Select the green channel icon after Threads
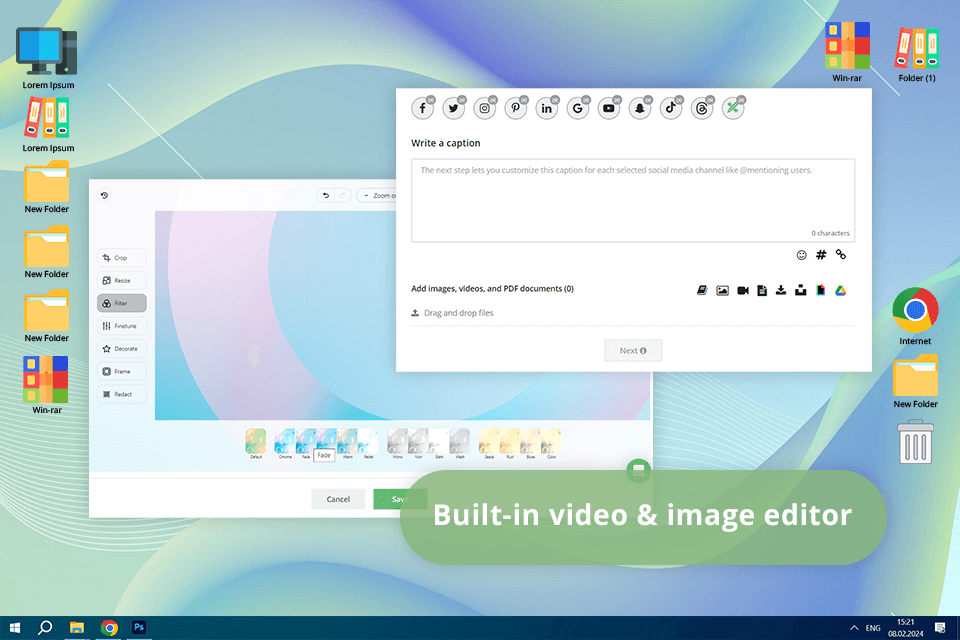Viewport: 960px width, 640px height. (x=733, y=108)
